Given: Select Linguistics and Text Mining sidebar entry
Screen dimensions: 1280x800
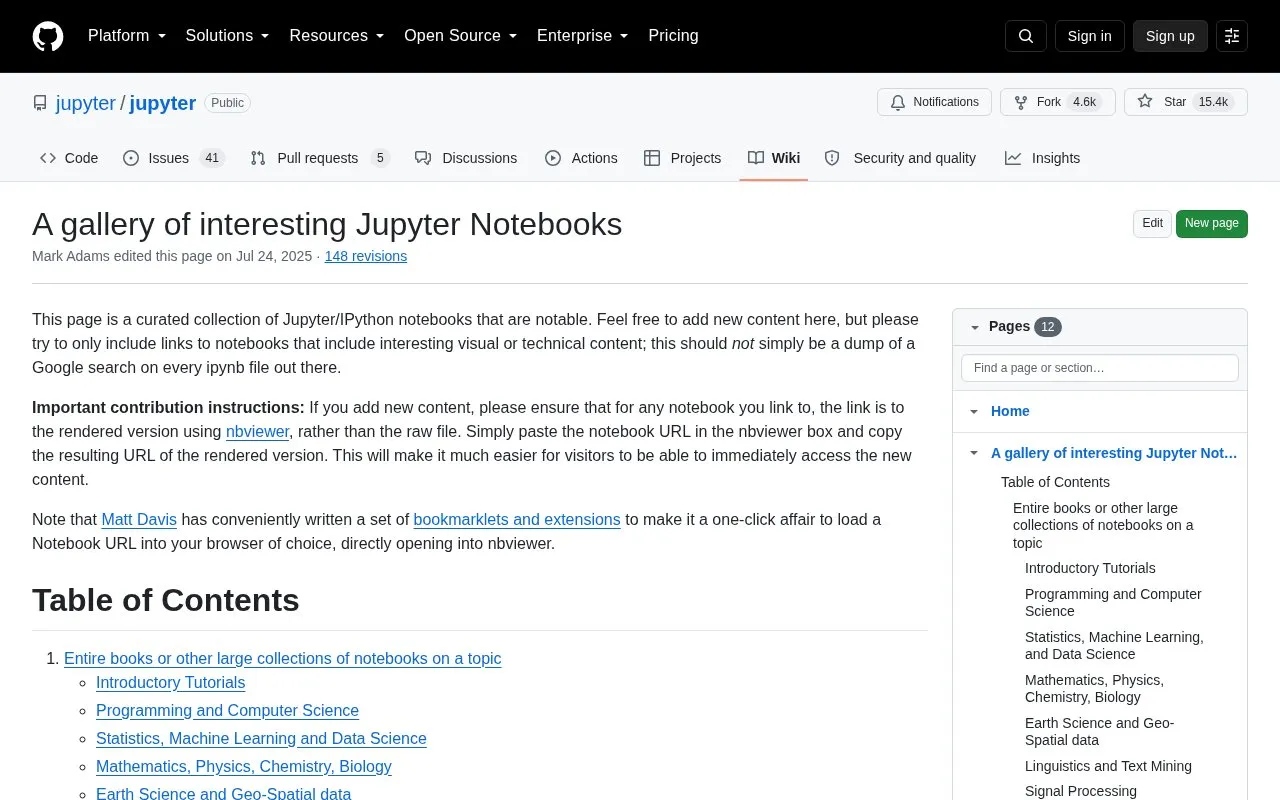Looking at the screenshot, I should (x=1108, y=766).
